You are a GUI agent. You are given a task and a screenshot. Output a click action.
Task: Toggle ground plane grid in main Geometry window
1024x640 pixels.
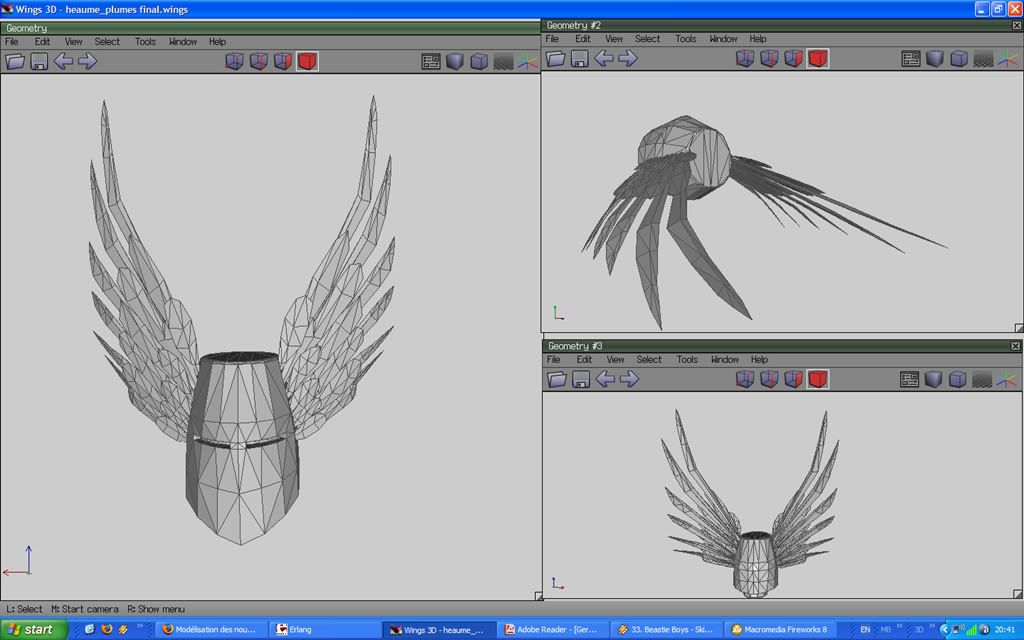pos(503,61)
